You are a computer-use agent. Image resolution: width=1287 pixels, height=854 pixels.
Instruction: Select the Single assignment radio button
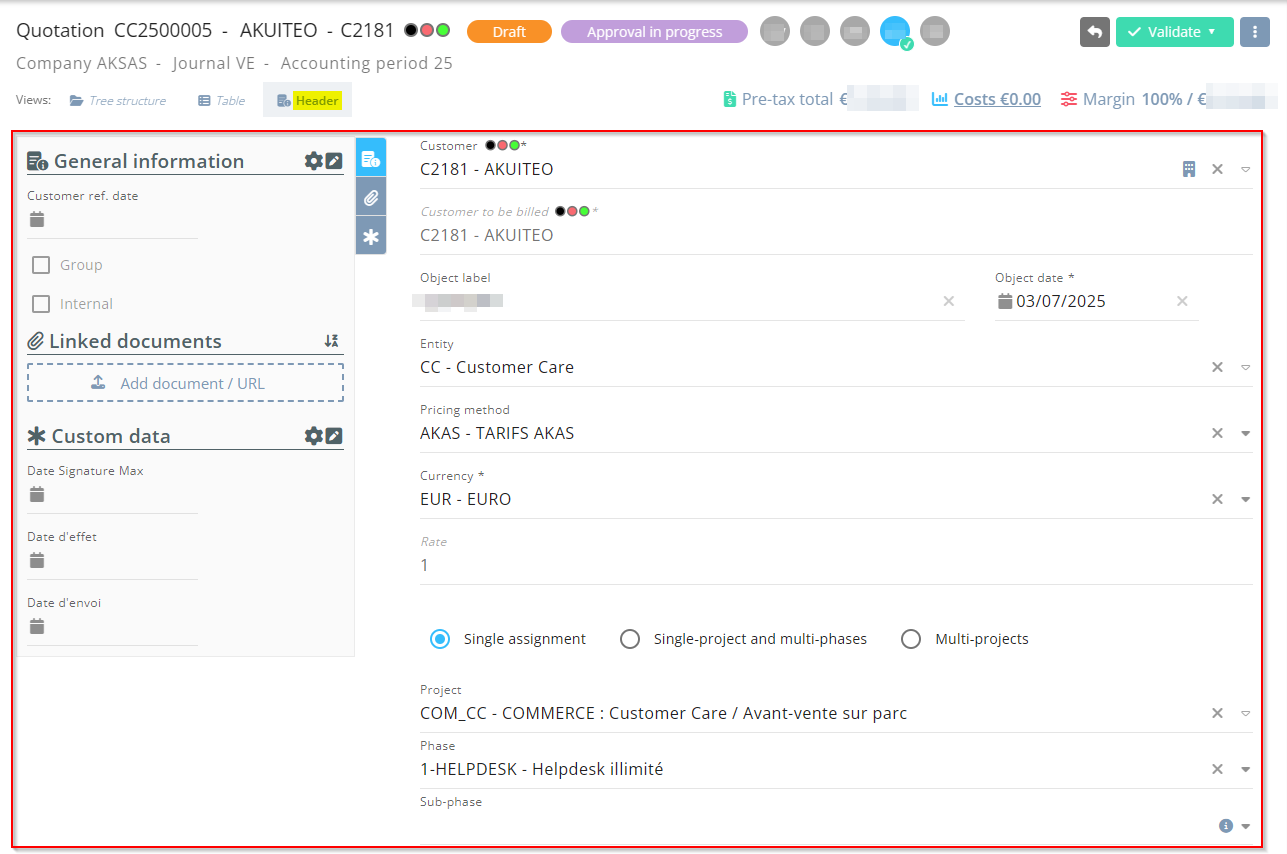point(440,639)
